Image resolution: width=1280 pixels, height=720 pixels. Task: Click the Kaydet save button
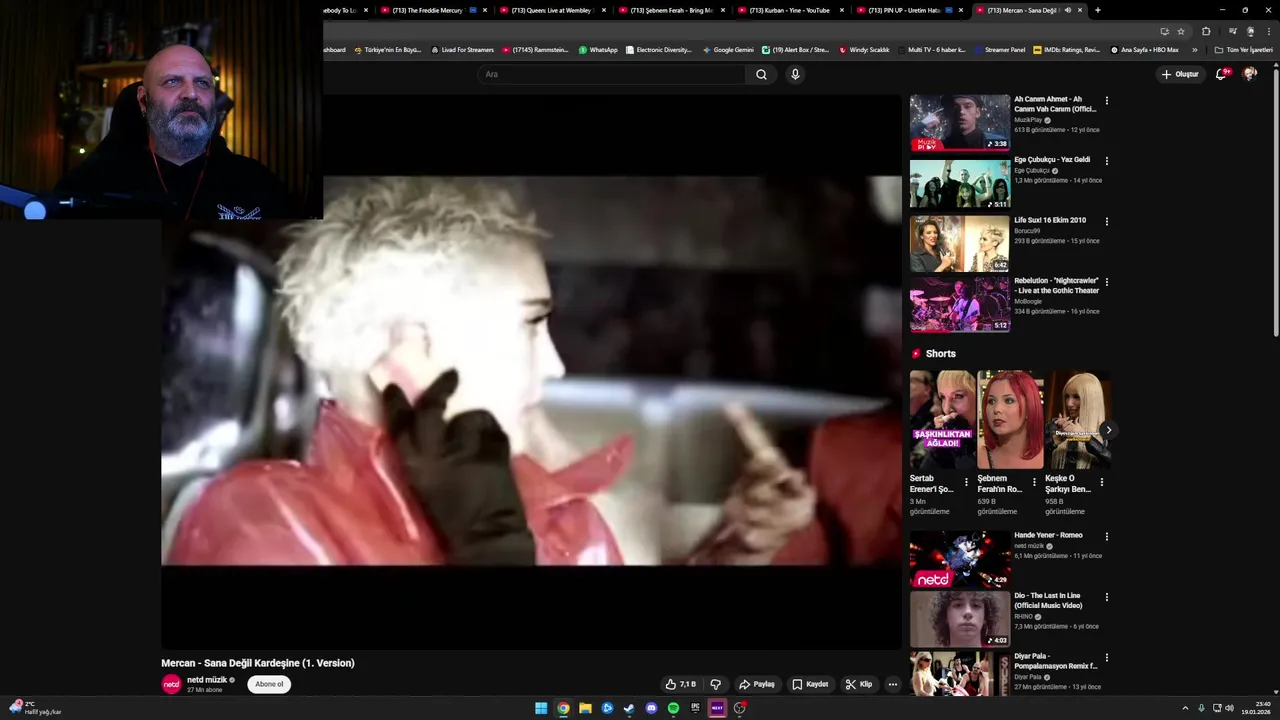click(x=810, y=685)
